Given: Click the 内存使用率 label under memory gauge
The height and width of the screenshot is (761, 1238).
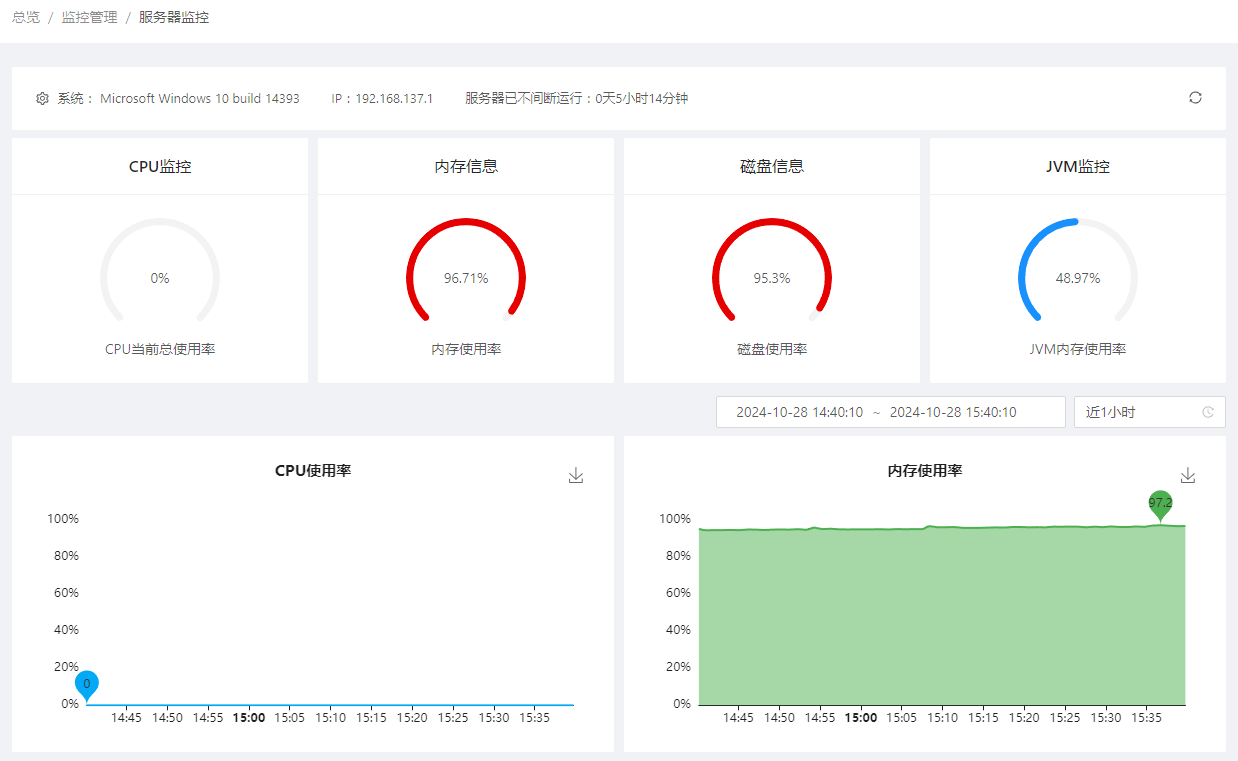Looking at the screenshot, I should (x=466, y=349).
